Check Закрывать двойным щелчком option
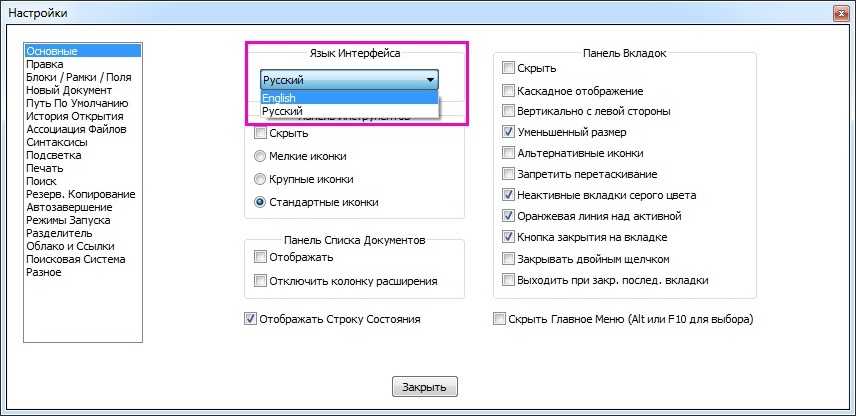The height and width of the screenshot is (416, 856). tap(509, 258)
